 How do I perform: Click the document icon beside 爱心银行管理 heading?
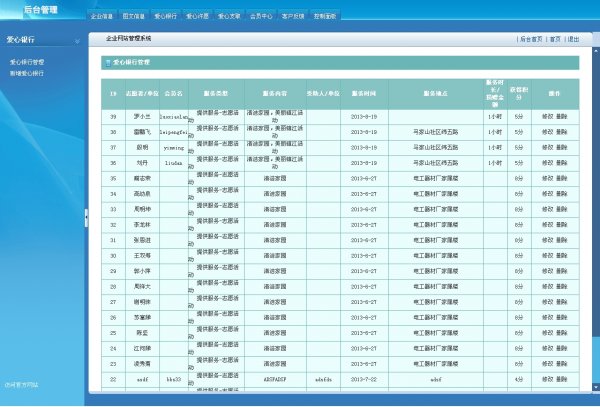click(x=108, y=63)
